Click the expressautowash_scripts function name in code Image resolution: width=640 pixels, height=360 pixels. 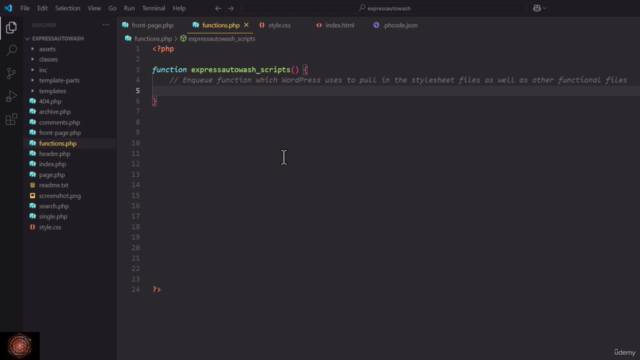point(240,70)
